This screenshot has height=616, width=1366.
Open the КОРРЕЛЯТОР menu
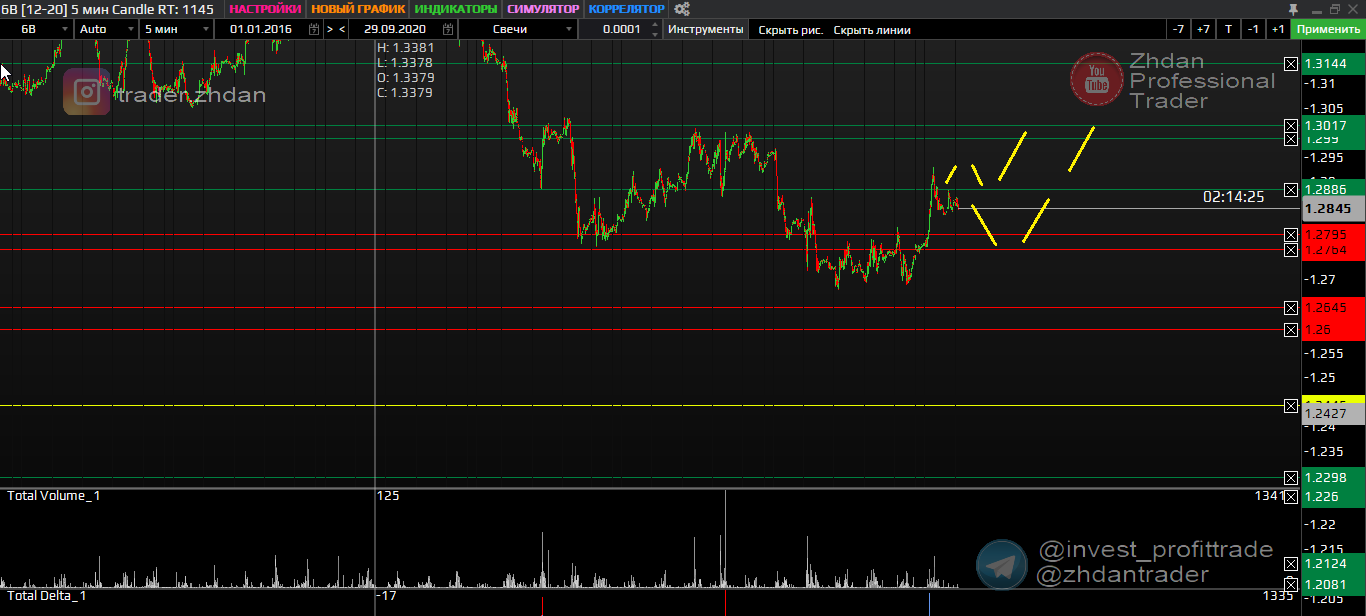click(626, 9)
